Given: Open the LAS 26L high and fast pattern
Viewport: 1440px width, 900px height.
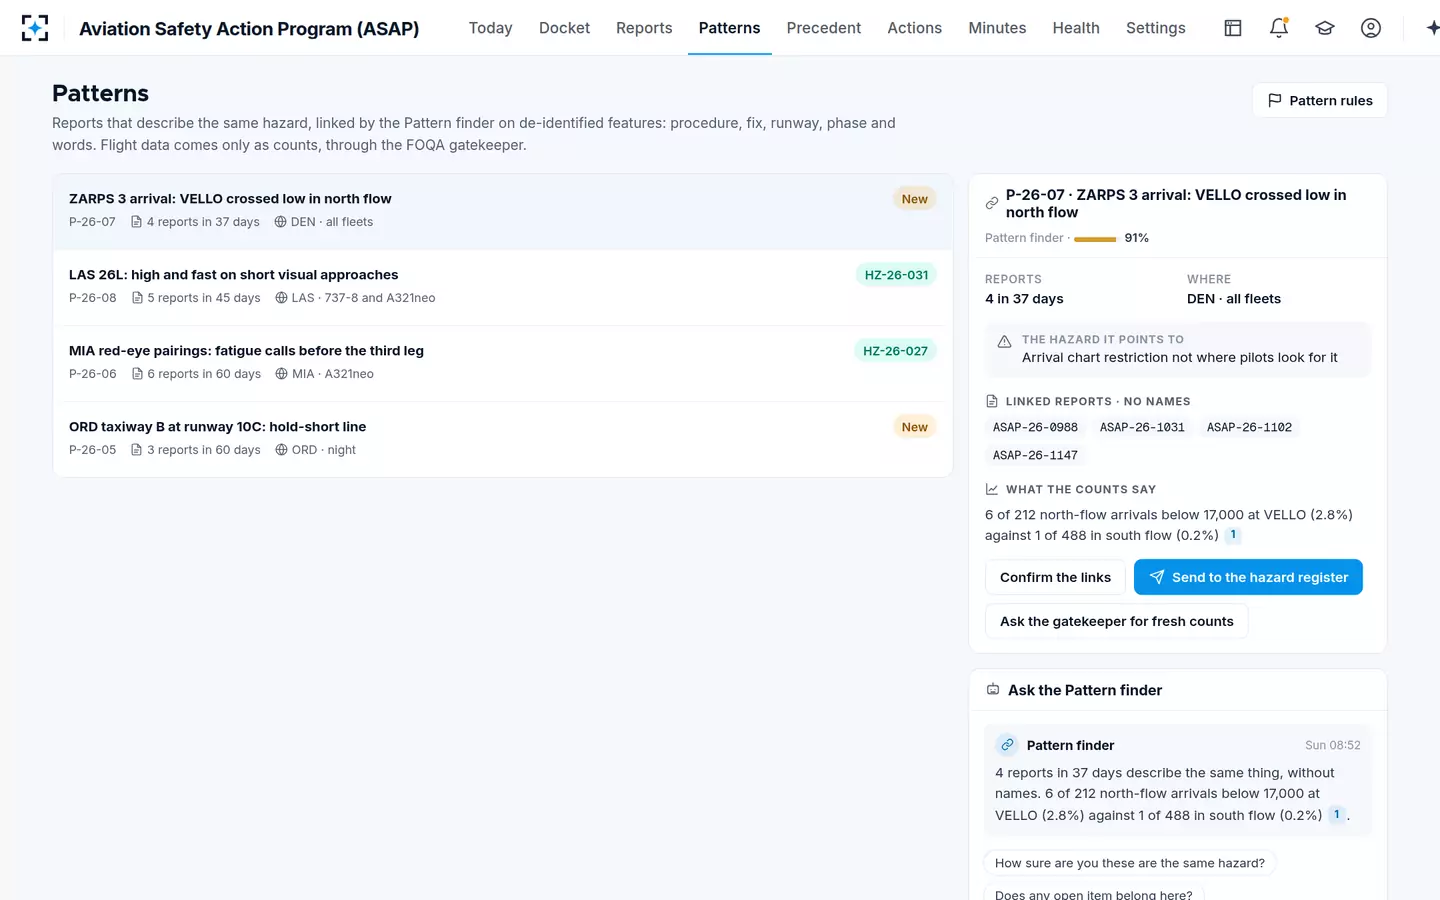Looking at the screenshot, I should pos(502,287).
